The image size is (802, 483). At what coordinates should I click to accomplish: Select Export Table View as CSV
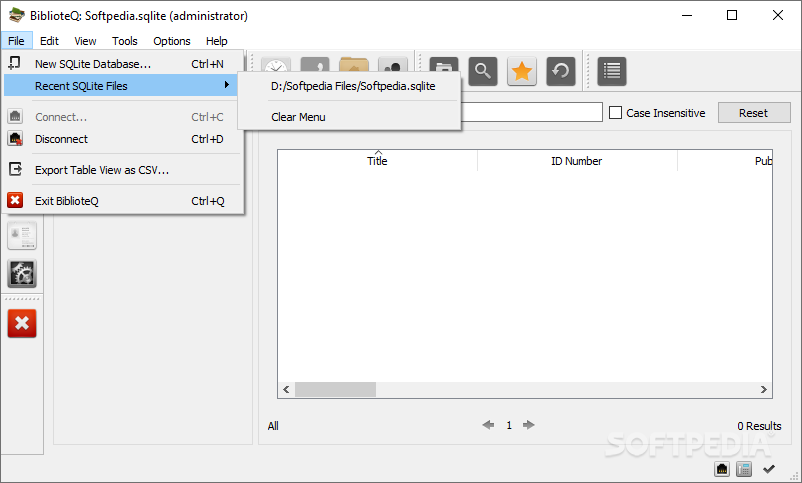(x=123, y=170)
